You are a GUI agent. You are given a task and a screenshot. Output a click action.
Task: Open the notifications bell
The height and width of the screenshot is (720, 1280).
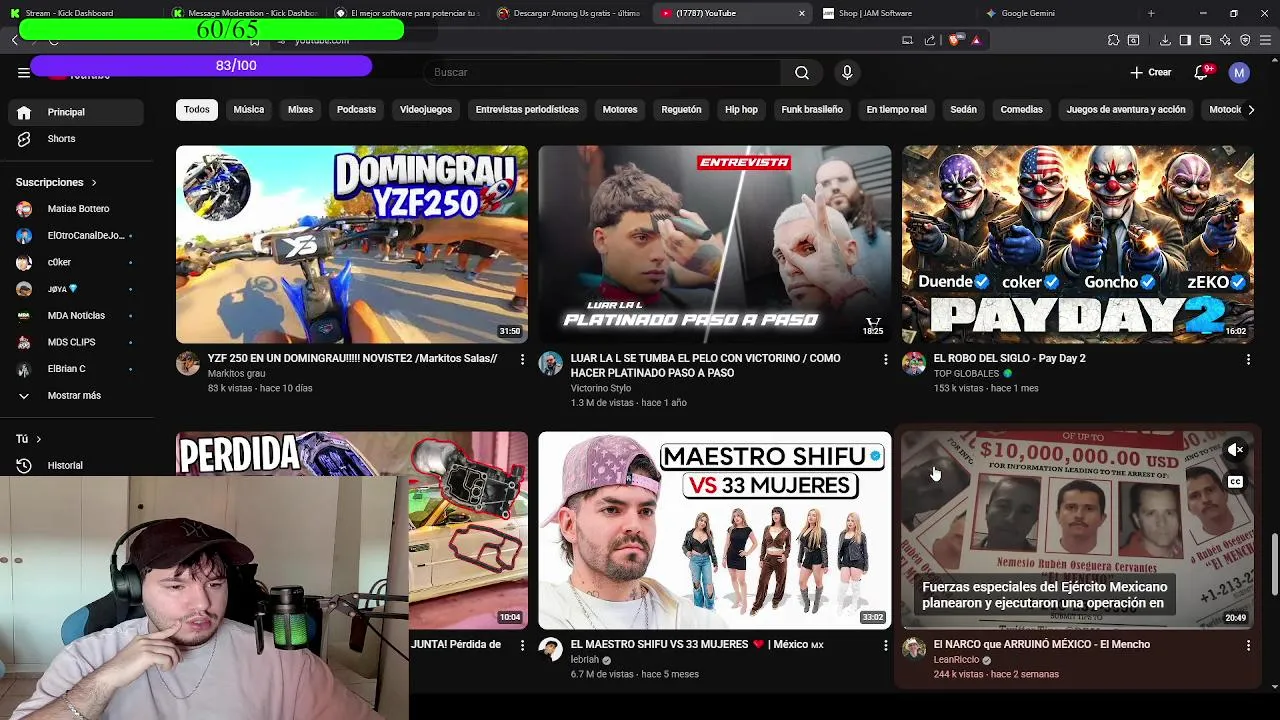tap(1202, 72)
